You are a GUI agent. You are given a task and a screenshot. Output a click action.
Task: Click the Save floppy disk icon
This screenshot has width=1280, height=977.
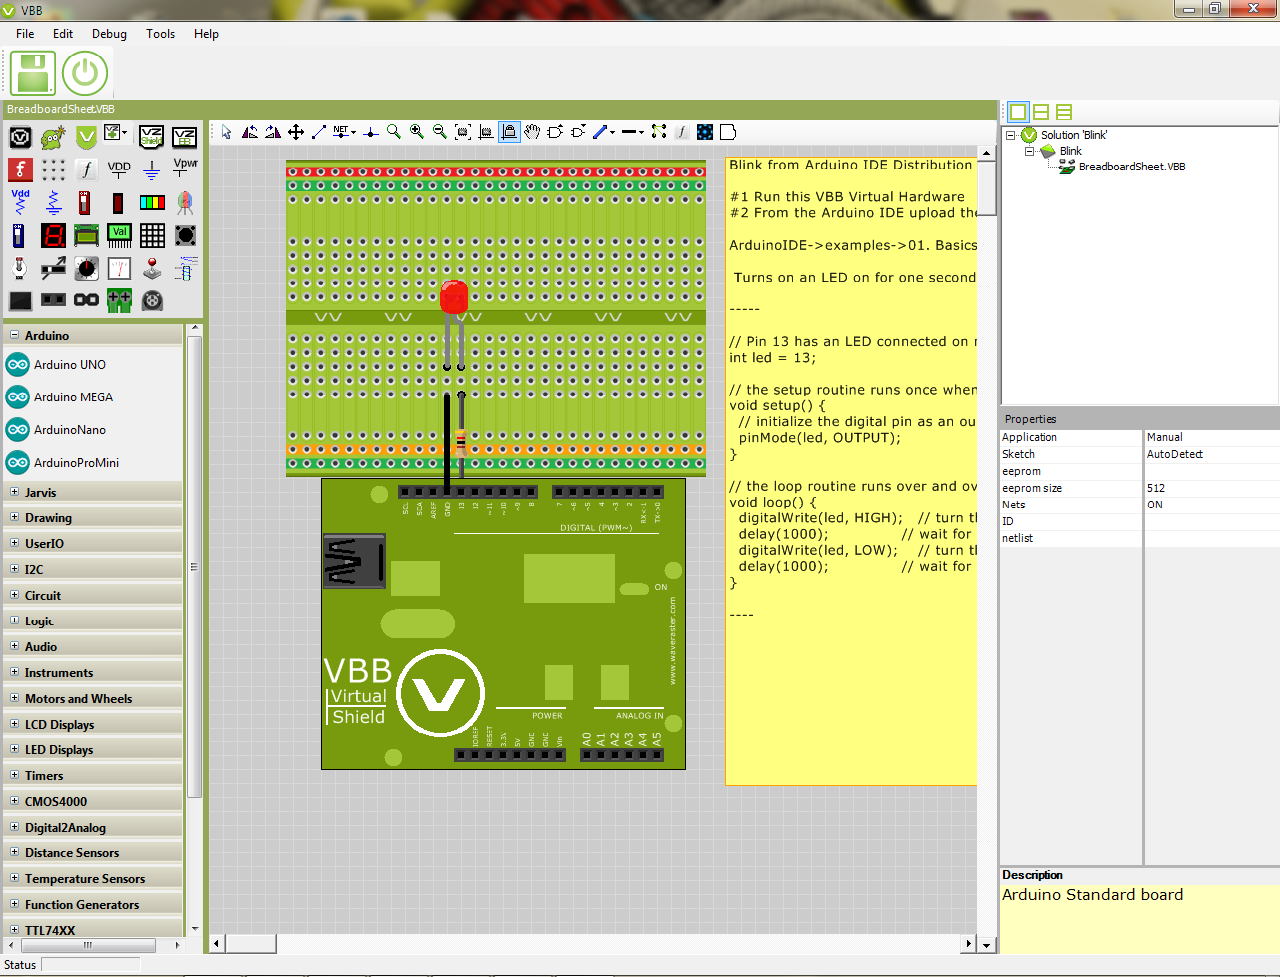(33, 74)
